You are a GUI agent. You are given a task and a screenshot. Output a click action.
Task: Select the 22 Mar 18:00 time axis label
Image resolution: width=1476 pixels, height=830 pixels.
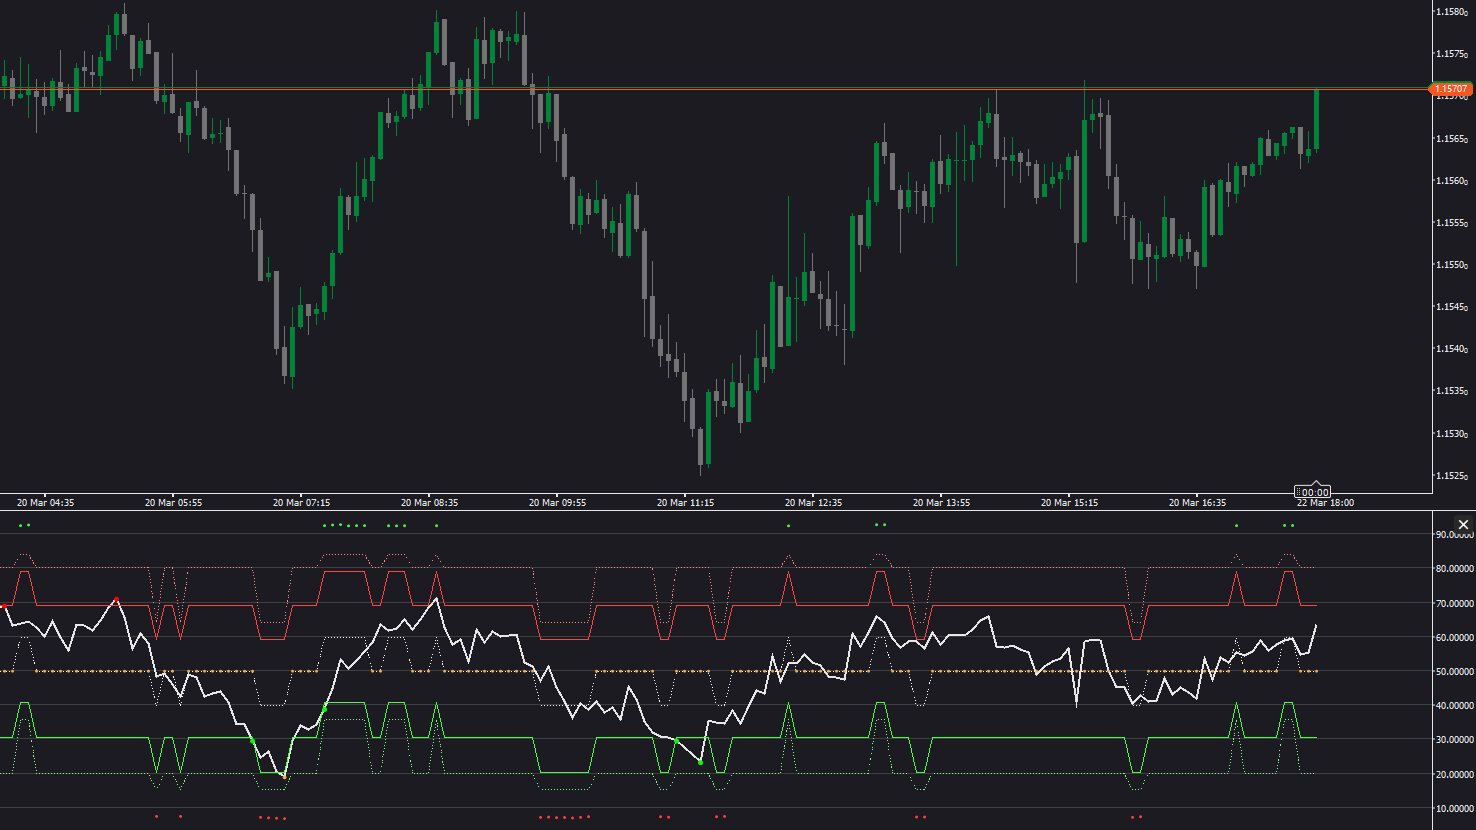tap(1324, 502)
